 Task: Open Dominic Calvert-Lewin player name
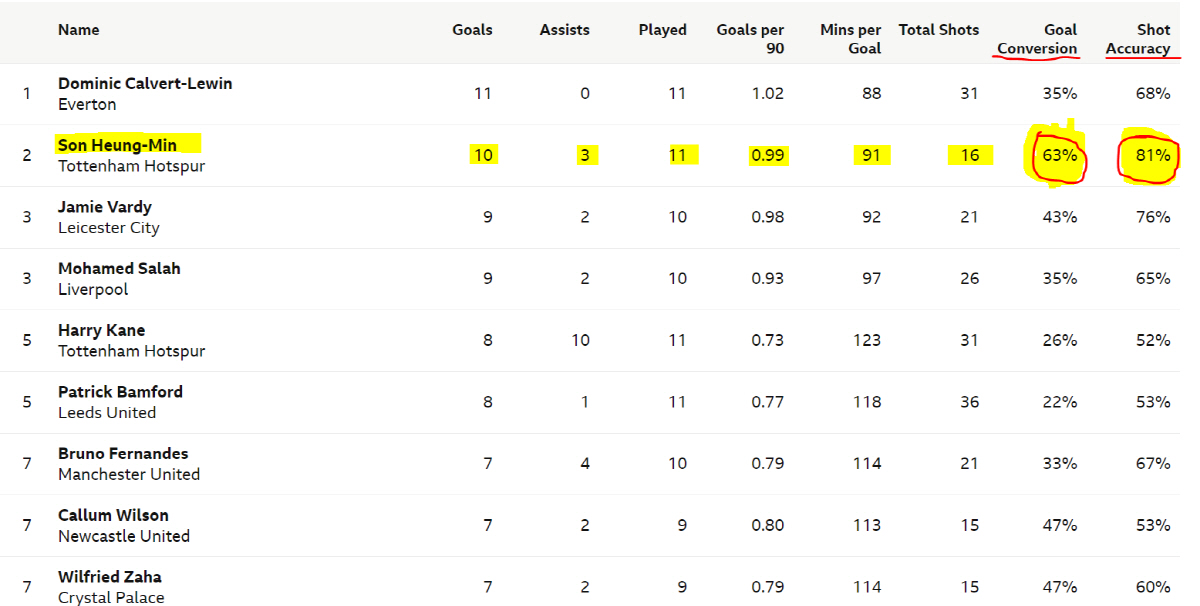145,84
